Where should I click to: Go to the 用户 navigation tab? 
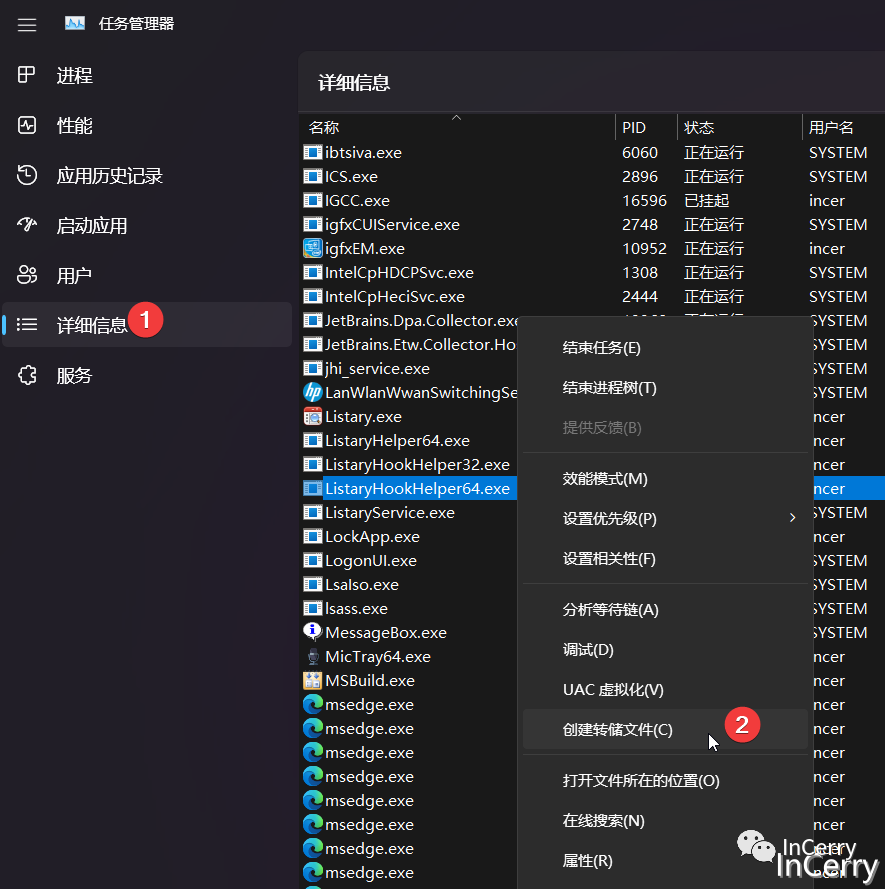[x=147, y=275]
